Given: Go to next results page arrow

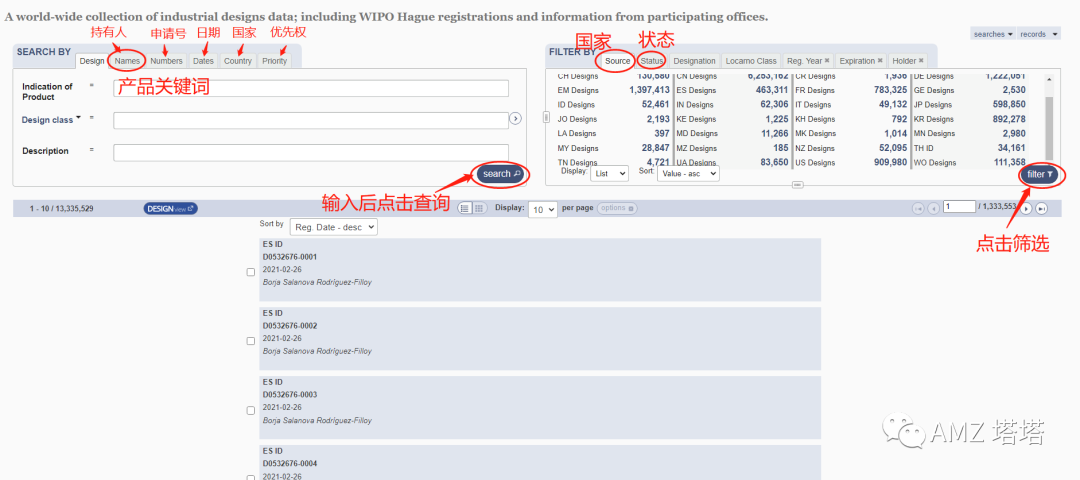Looking at the screenshot, I should (1026, 208).
